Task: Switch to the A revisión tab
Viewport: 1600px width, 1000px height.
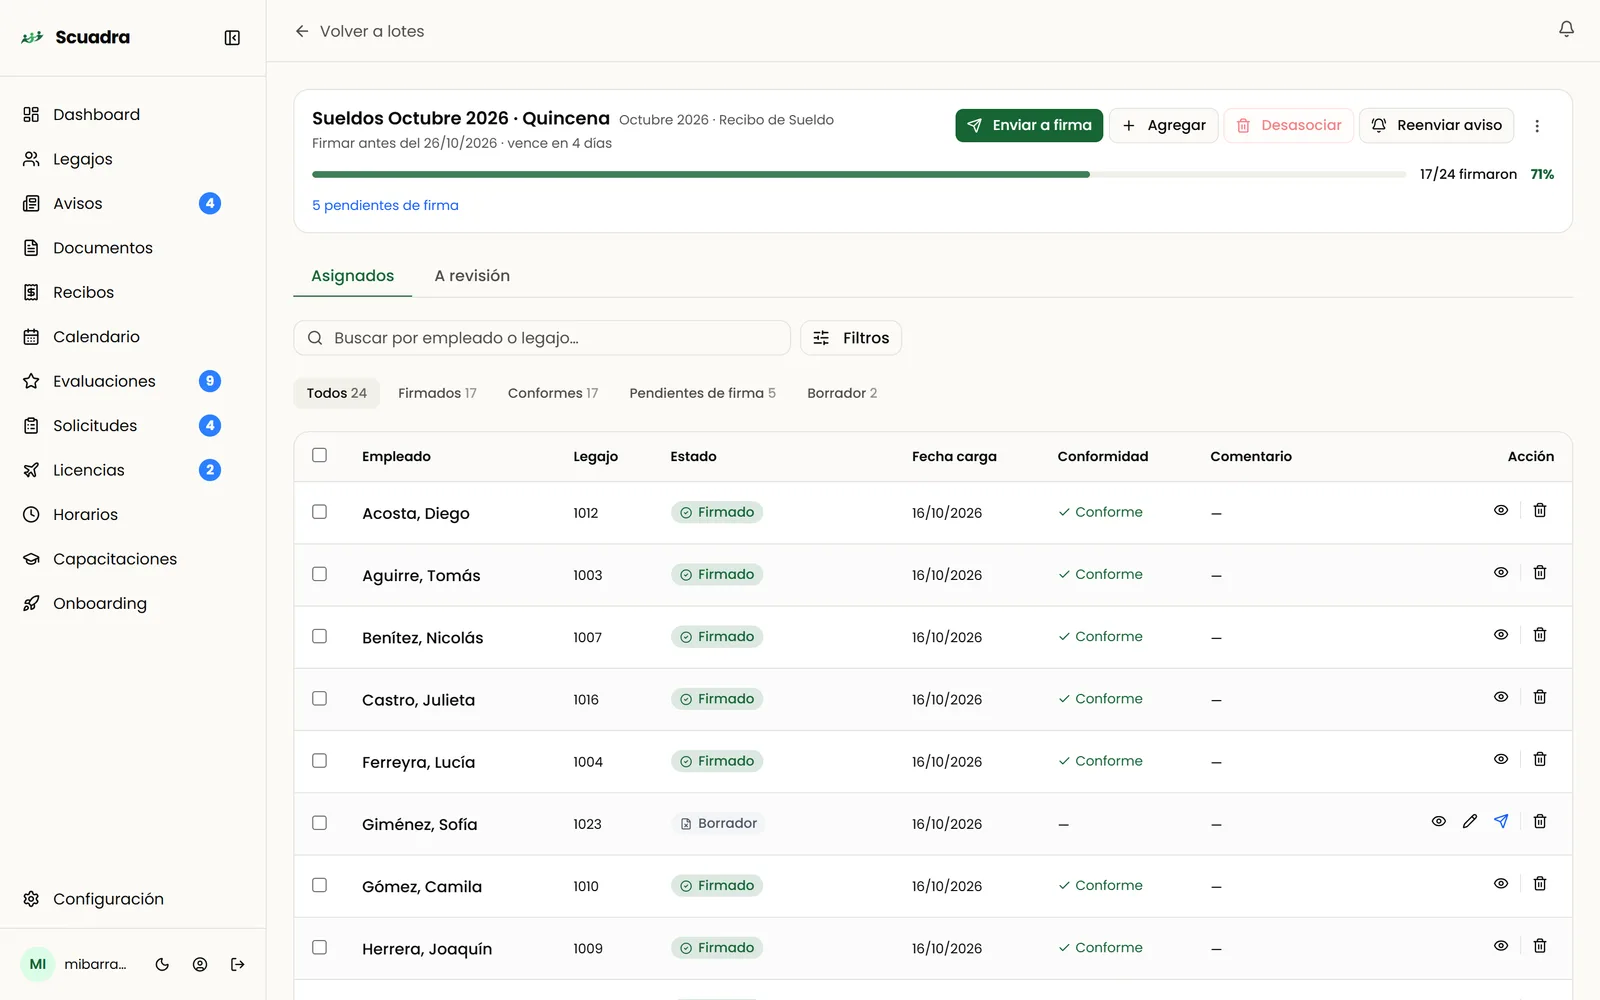Action: pos(472,276)
